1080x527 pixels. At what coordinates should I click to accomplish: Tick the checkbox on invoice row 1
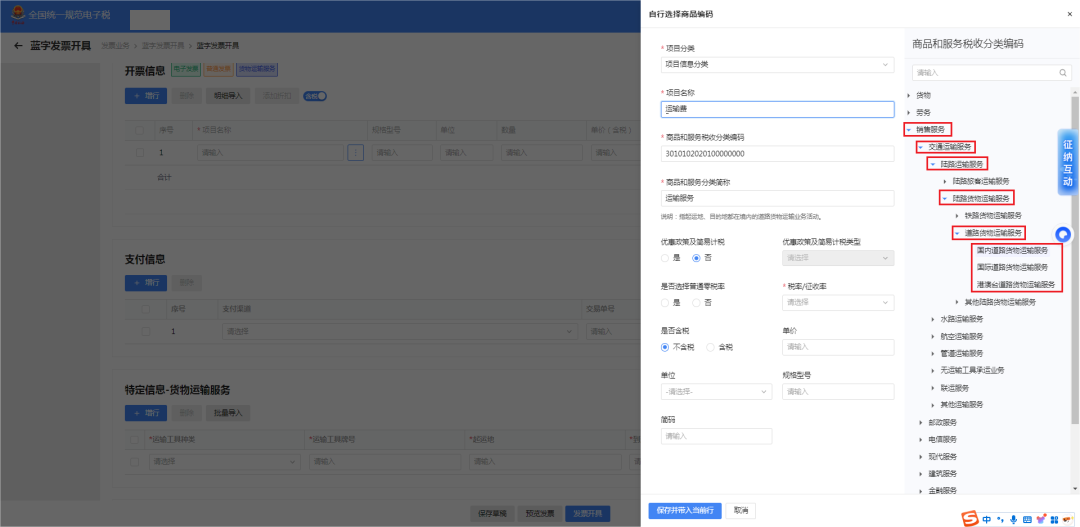pyautogui.click(x=140, y=153)
